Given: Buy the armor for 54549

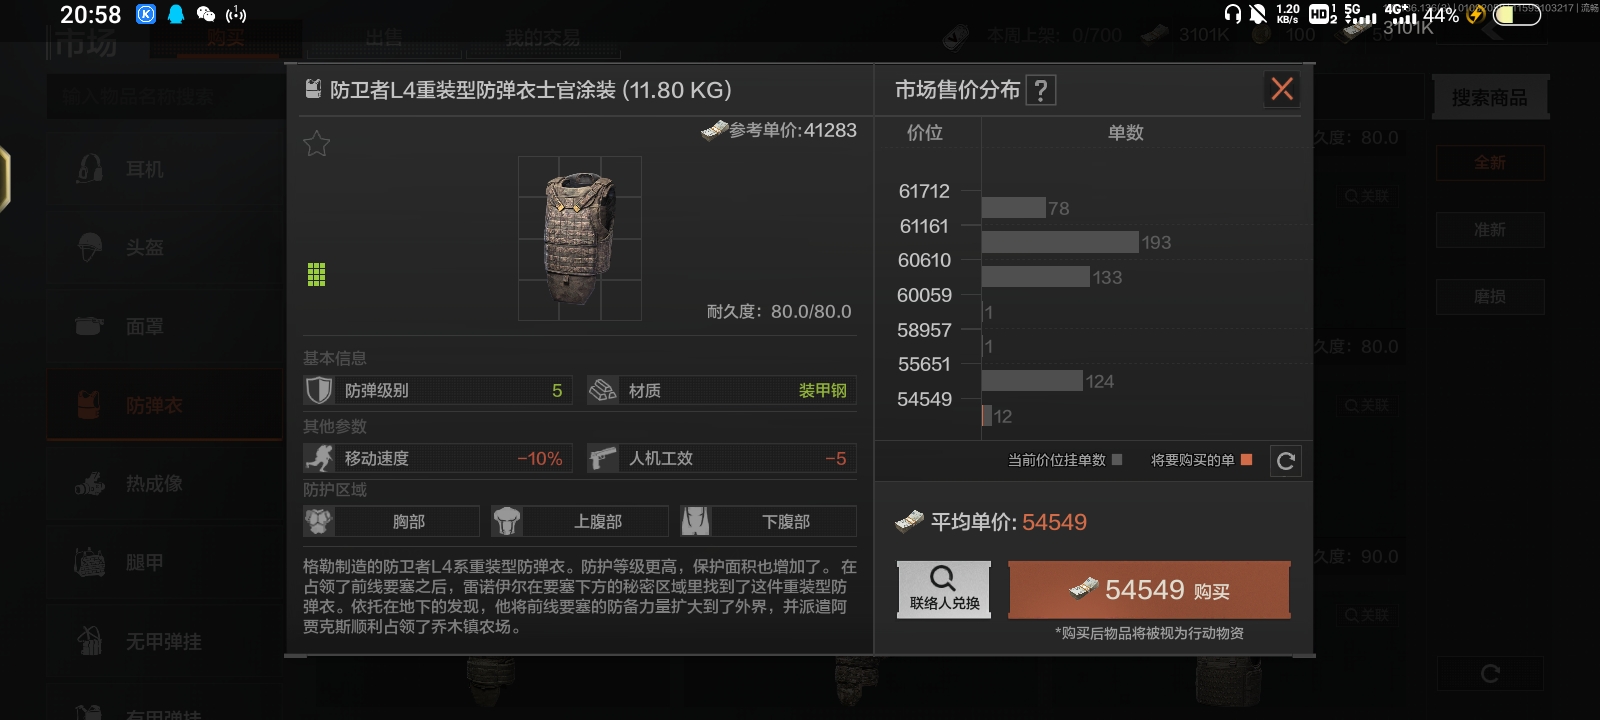Looking at the screenshot, I should 1149,589.
